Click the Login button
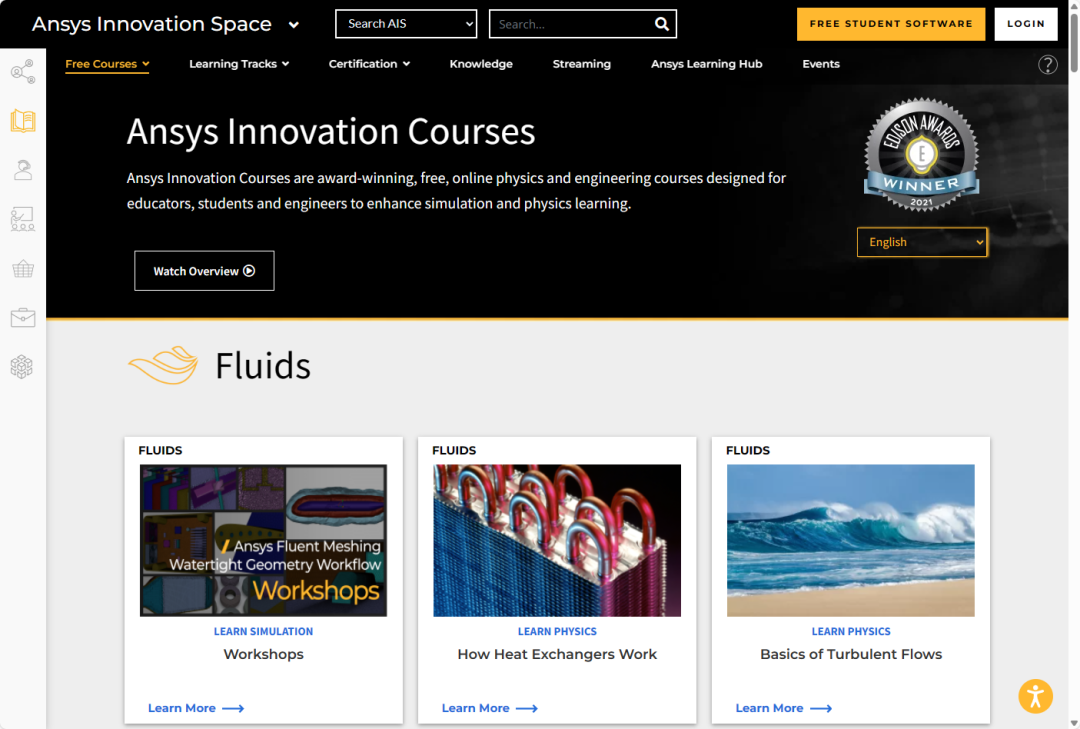 pyautogui.click(x=1026, y=24)
